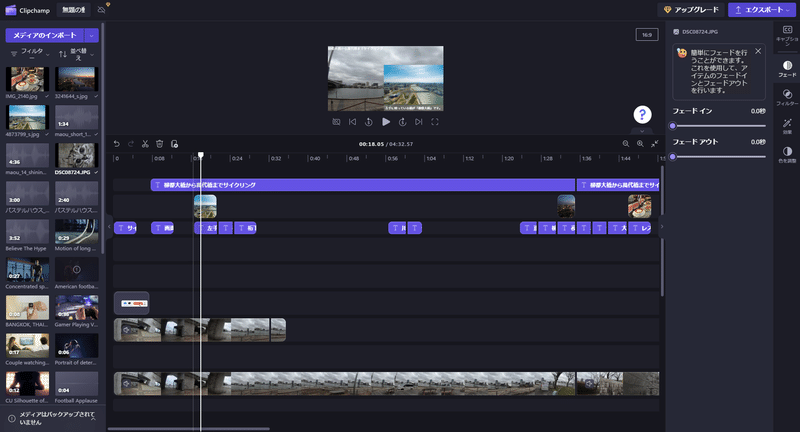Select the maou_short audio thumbnail
The width and height of the screenshot is (800, 432).
[77, 117]
